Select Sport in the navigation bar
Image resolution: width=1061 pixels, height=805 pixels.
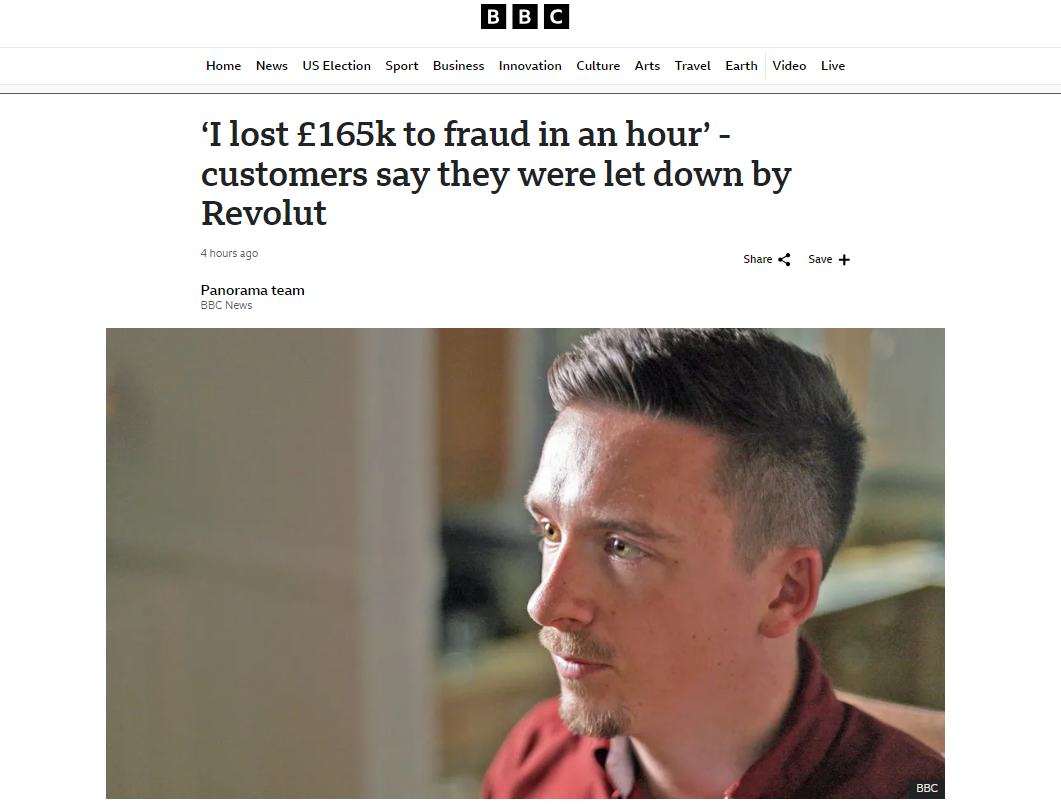coord(401,66)
